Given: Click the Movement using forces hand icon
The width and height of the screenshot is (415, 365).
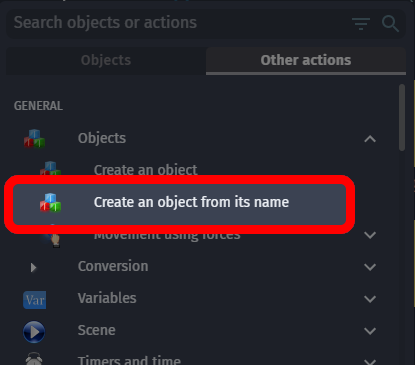Looking at the screenshot, I should (53, 238).
